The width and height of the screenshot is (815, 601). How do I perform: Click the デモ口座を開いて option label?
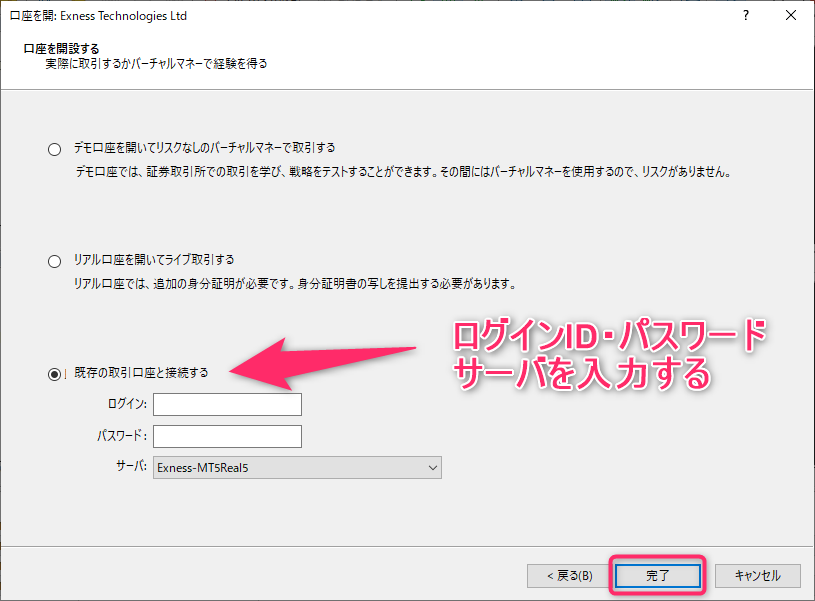click(x=204, y=148)
